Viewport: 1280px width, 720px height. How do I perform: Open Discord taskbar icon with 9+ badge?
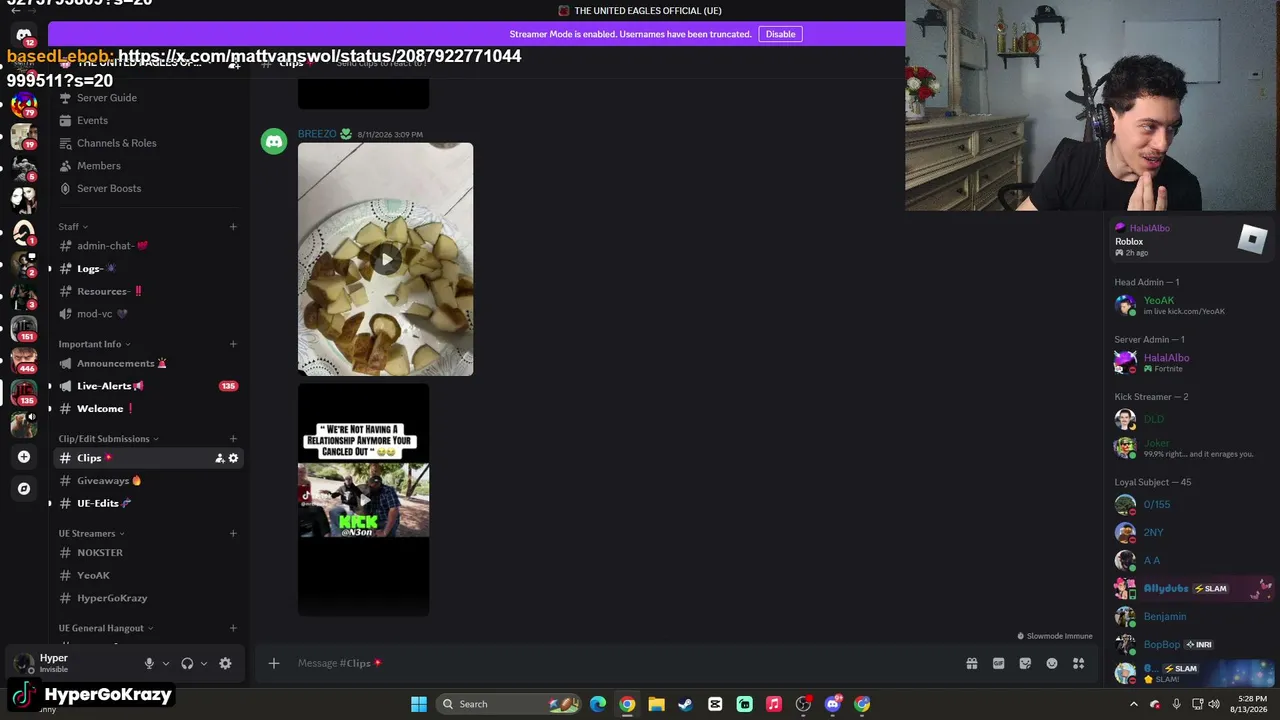(833, 704)
